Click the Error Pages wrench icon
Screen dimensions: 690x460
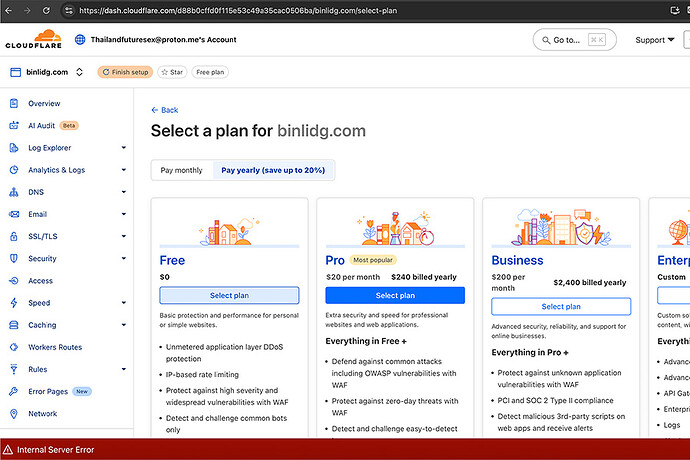14,391
